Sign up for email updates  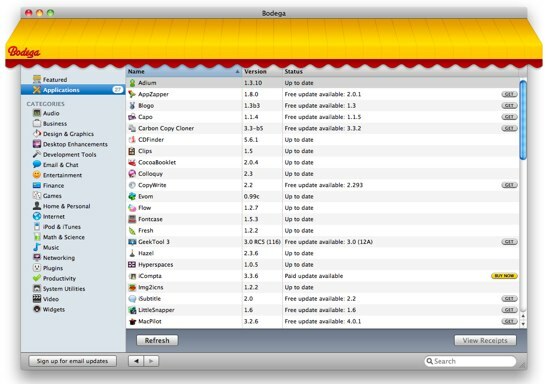tap(73, 361)
